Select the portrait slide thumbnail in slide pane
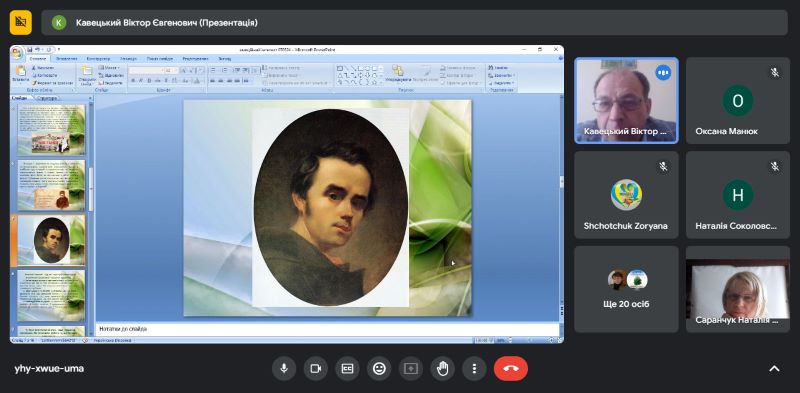This screenshot has width=800, height=393. click(51, 240)
